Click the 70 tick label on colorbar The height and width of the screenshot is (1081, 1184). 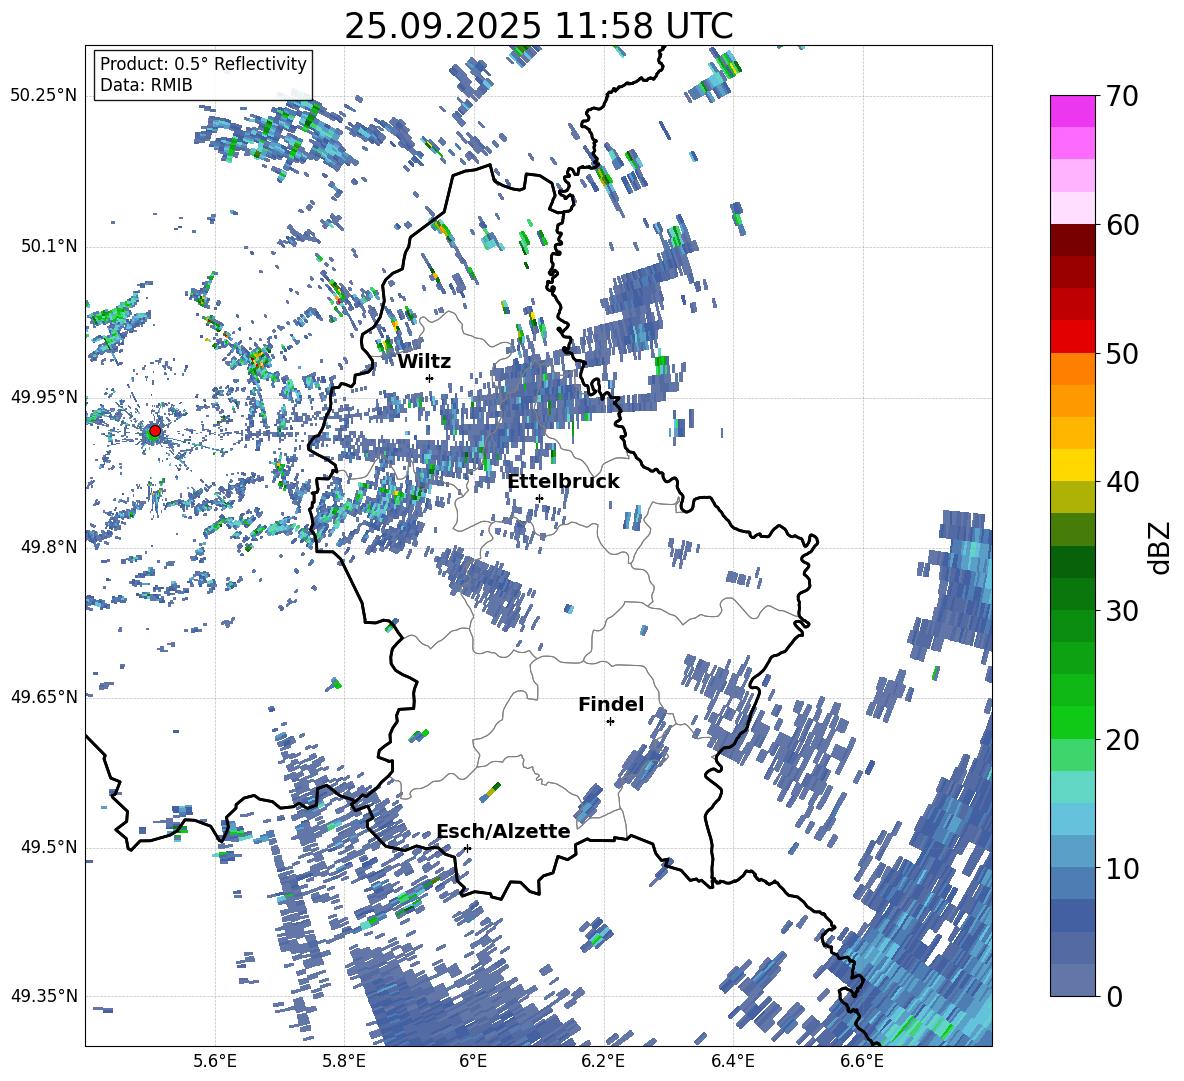click(1122, 97)
